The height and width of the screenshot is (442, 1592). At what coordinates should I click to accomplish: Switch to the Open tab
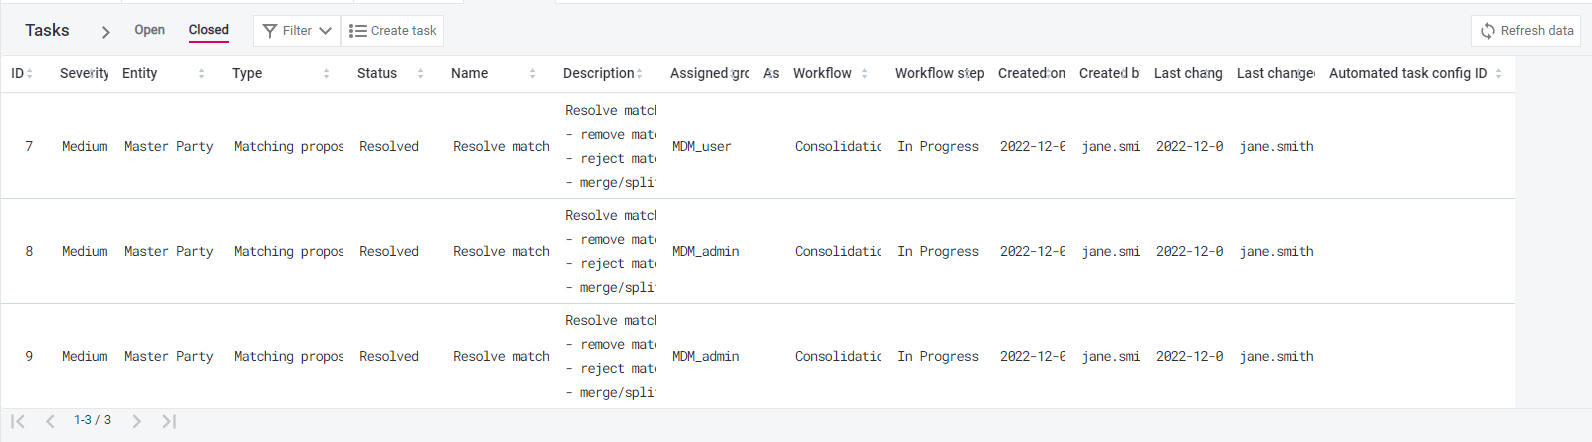coord(150,30)
